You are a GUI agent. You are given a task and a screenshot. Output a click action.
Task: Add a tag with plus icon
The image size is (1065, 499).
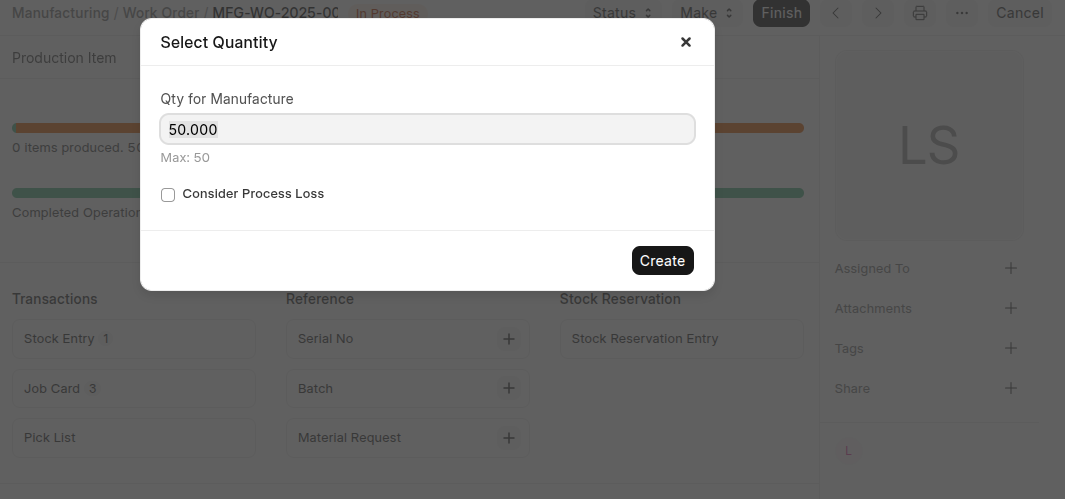tap(1010, 348)
